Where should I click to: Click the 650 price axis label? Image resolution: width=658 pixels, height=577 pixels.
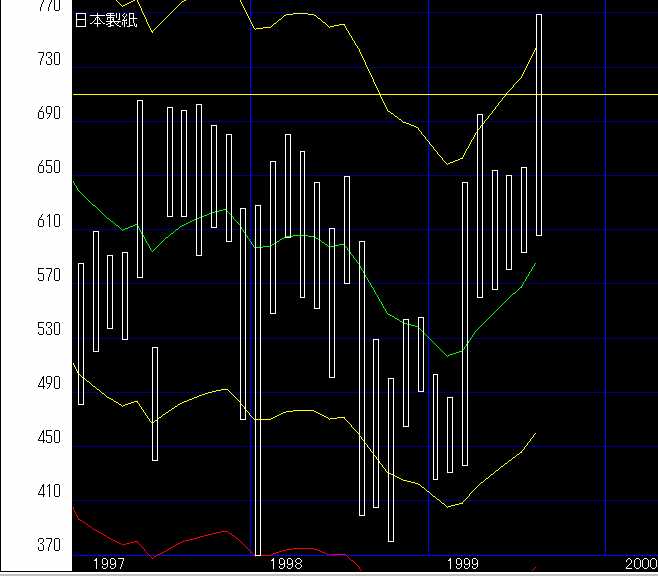48,168
